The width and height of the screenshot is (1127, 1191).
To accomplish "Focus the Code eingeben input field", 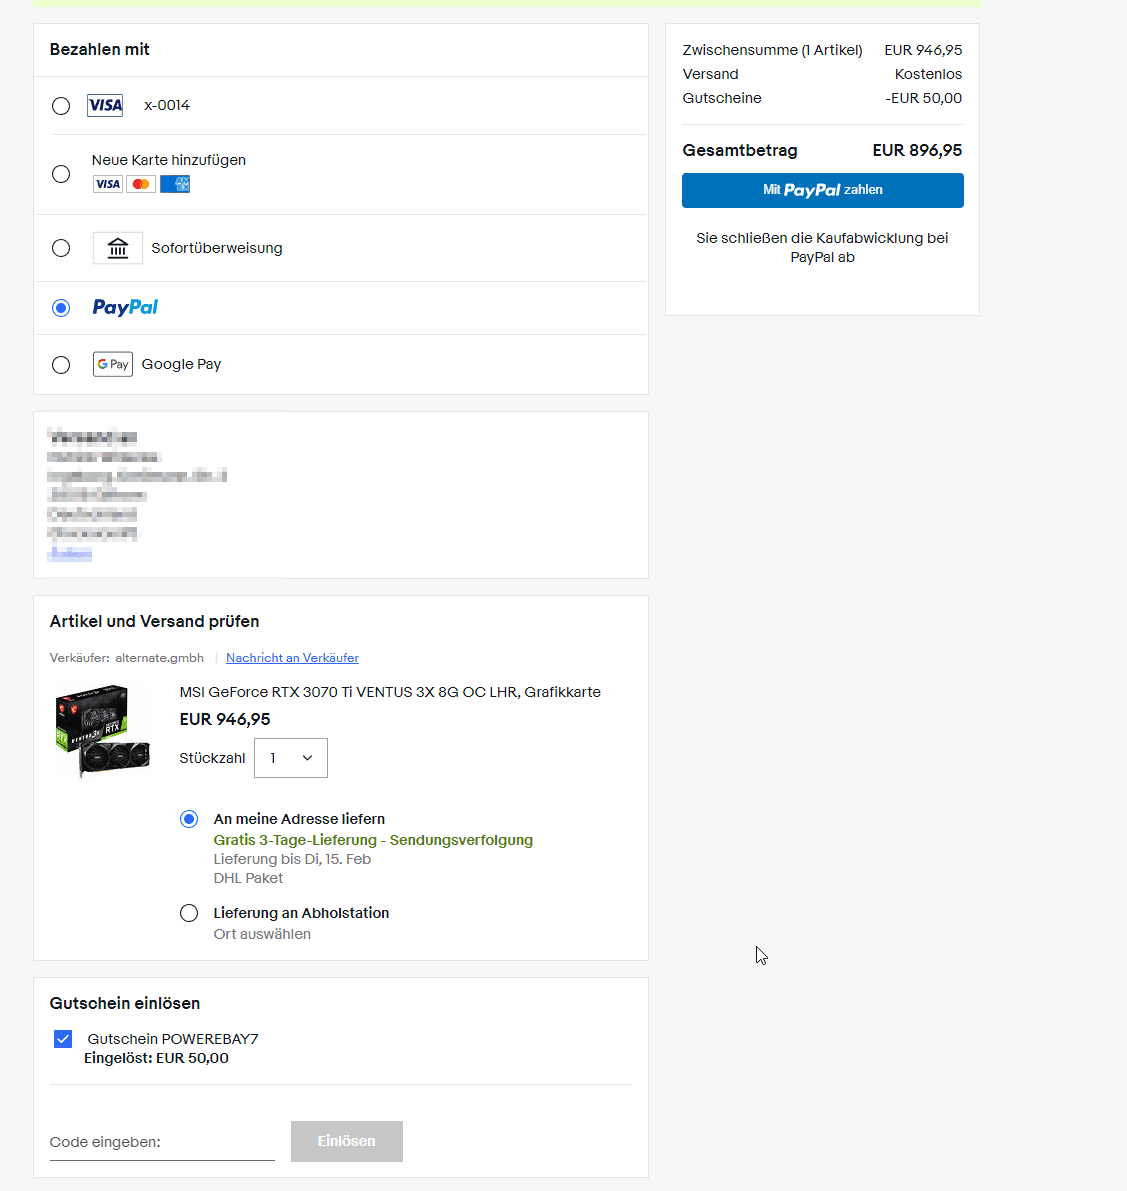I will [162, 1142].
